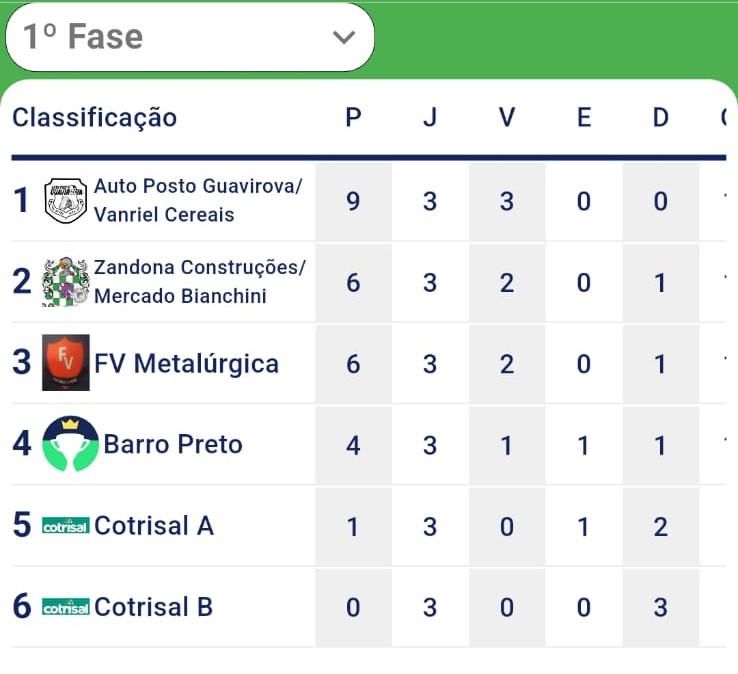Select the Barro Preto team name
The width and height of the screenshot is (738, 674).
[x=173, y=444]
